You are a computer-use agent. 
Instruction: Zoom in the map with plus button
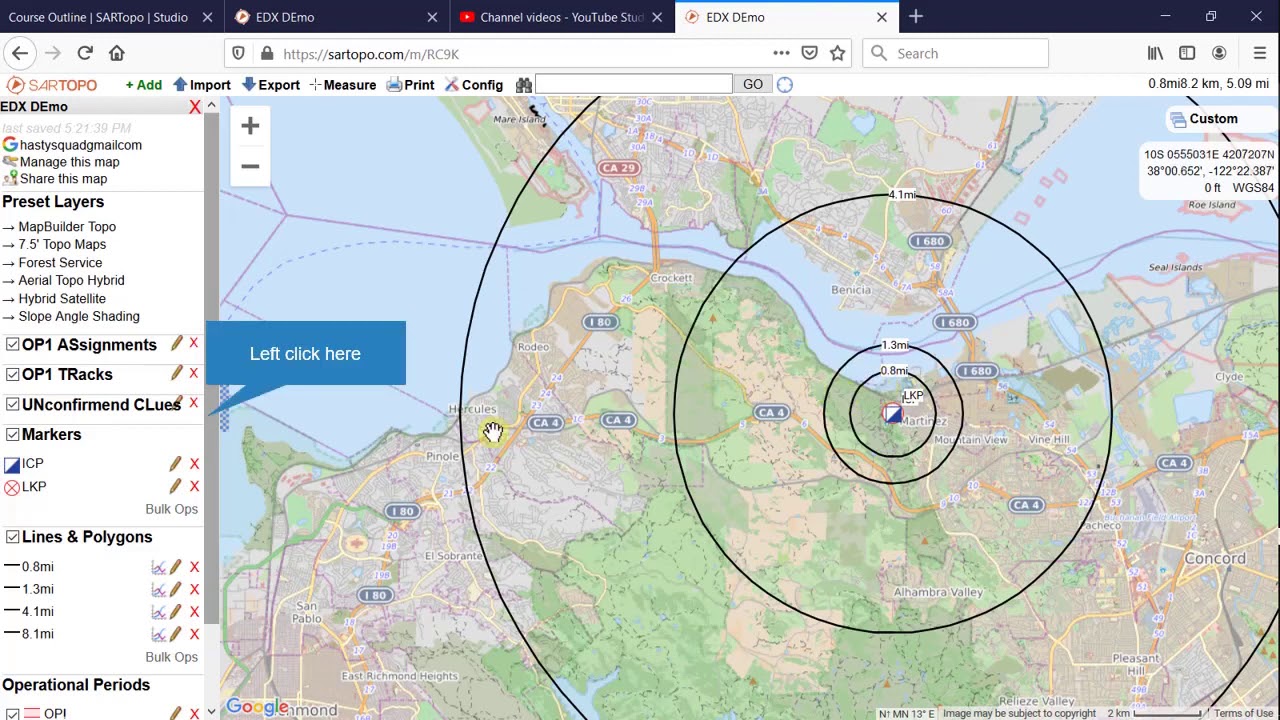pos(250,126)
